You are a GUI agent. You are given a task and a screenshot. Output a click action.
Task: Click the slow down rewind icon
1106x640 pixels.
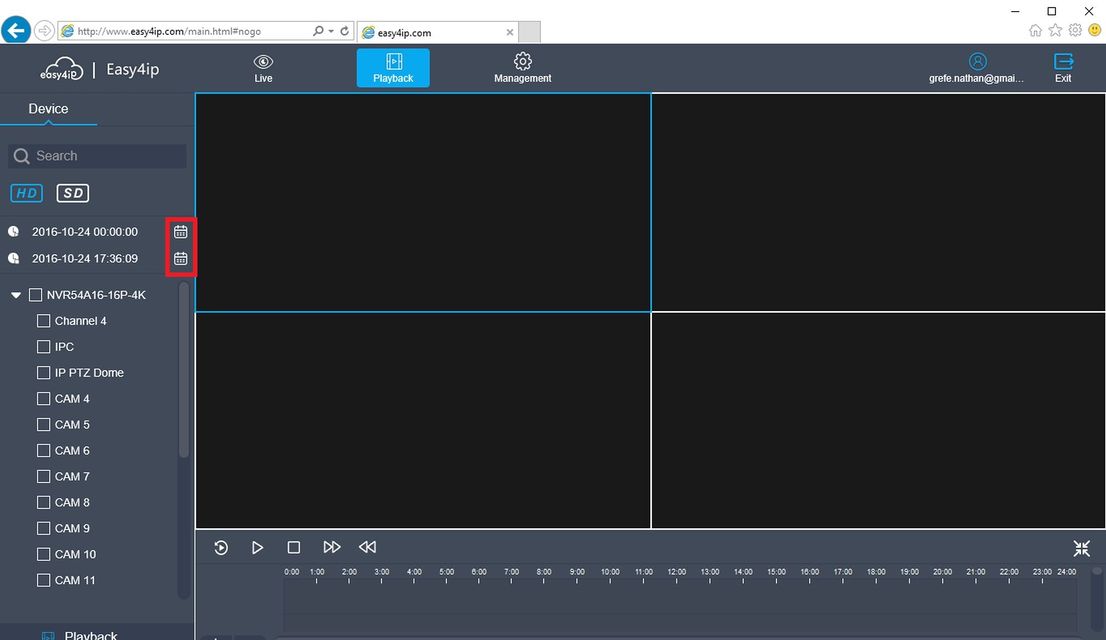(x=367, y=547)
